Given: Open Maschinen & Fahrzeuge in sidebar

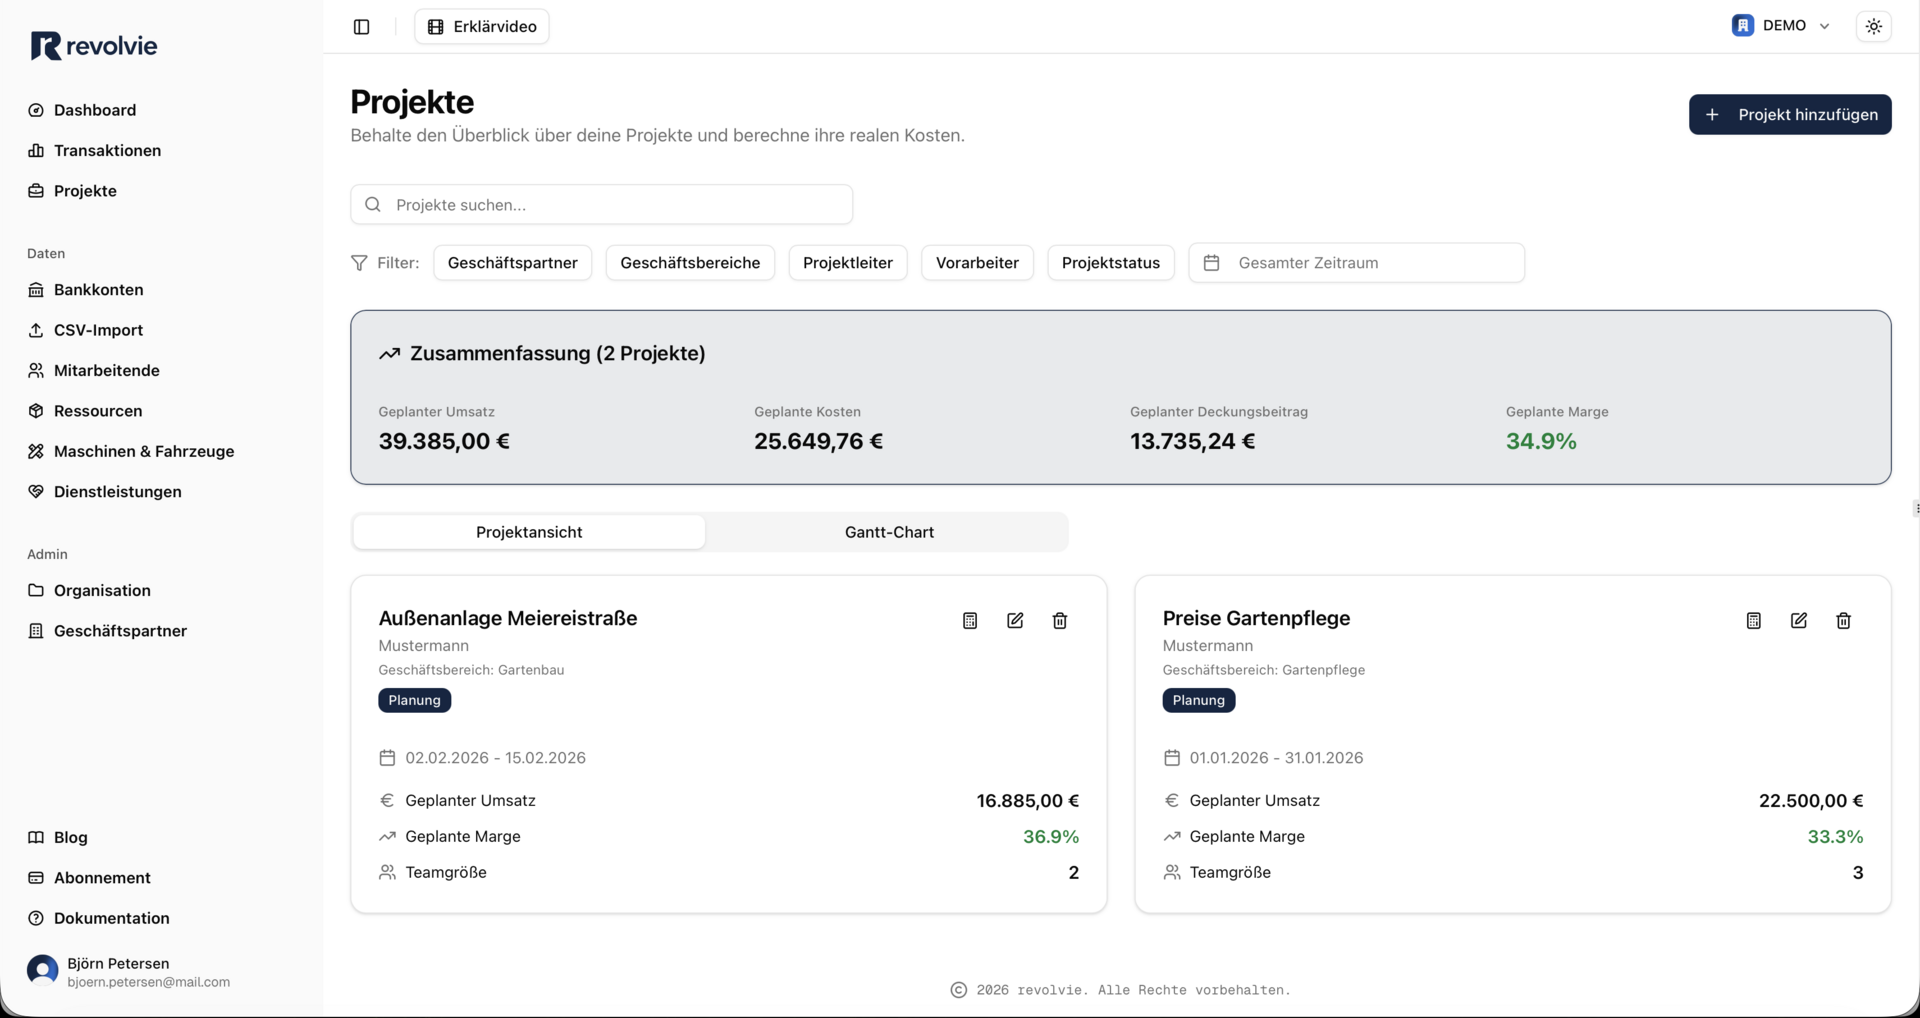Looking at the screenshot, I should (x=144, y=451).
